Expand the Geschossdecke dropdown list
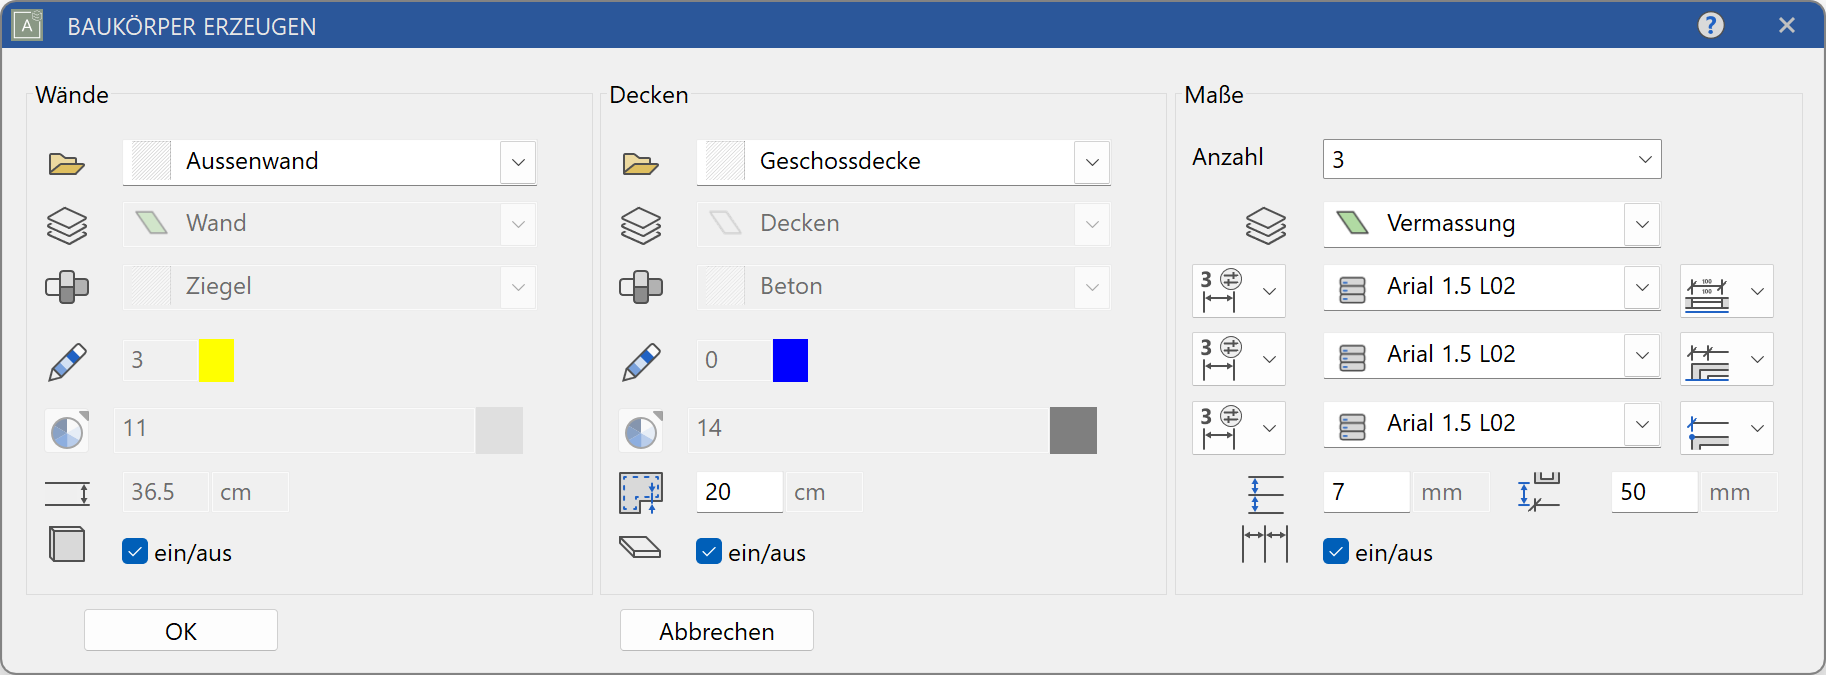 tap(1092, 162)
